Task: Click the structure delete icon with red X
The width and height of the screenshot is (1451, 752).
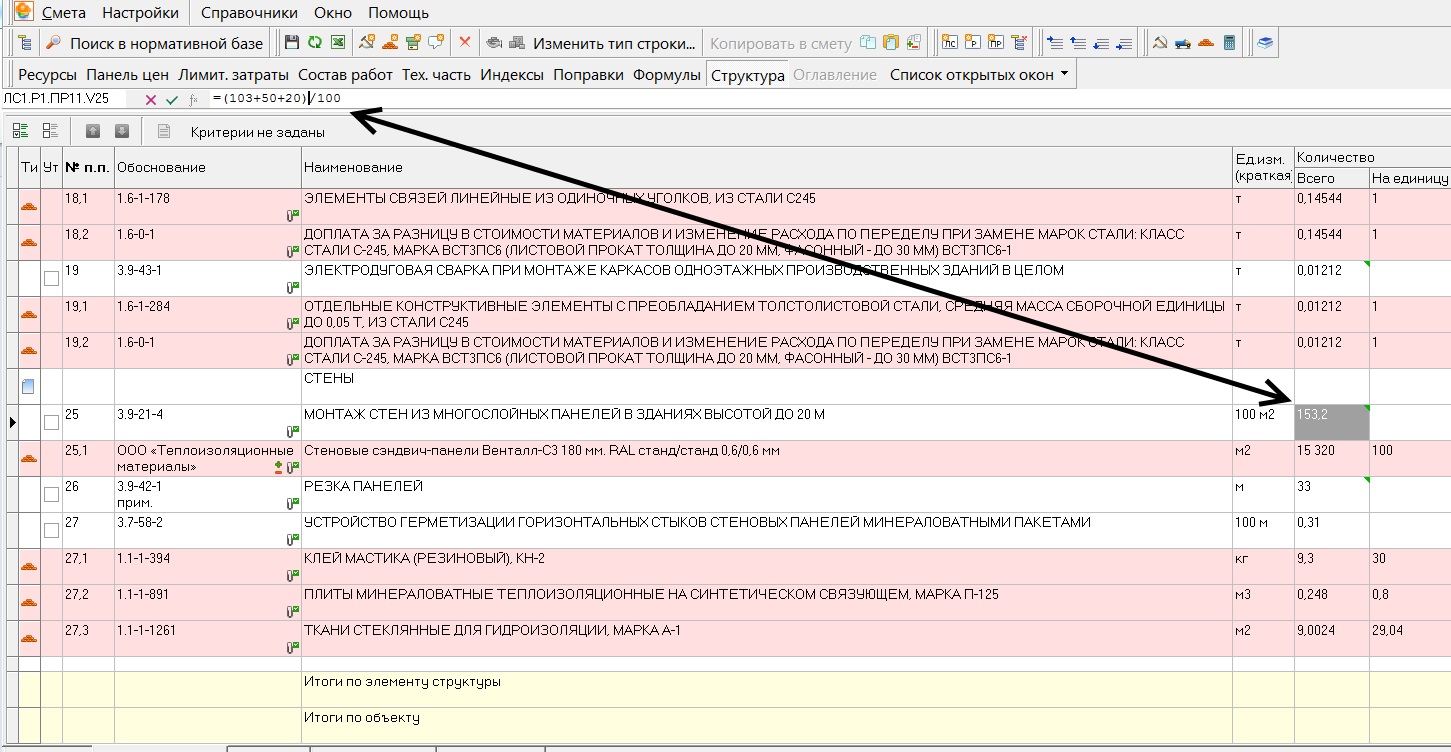Action: 1019,43
